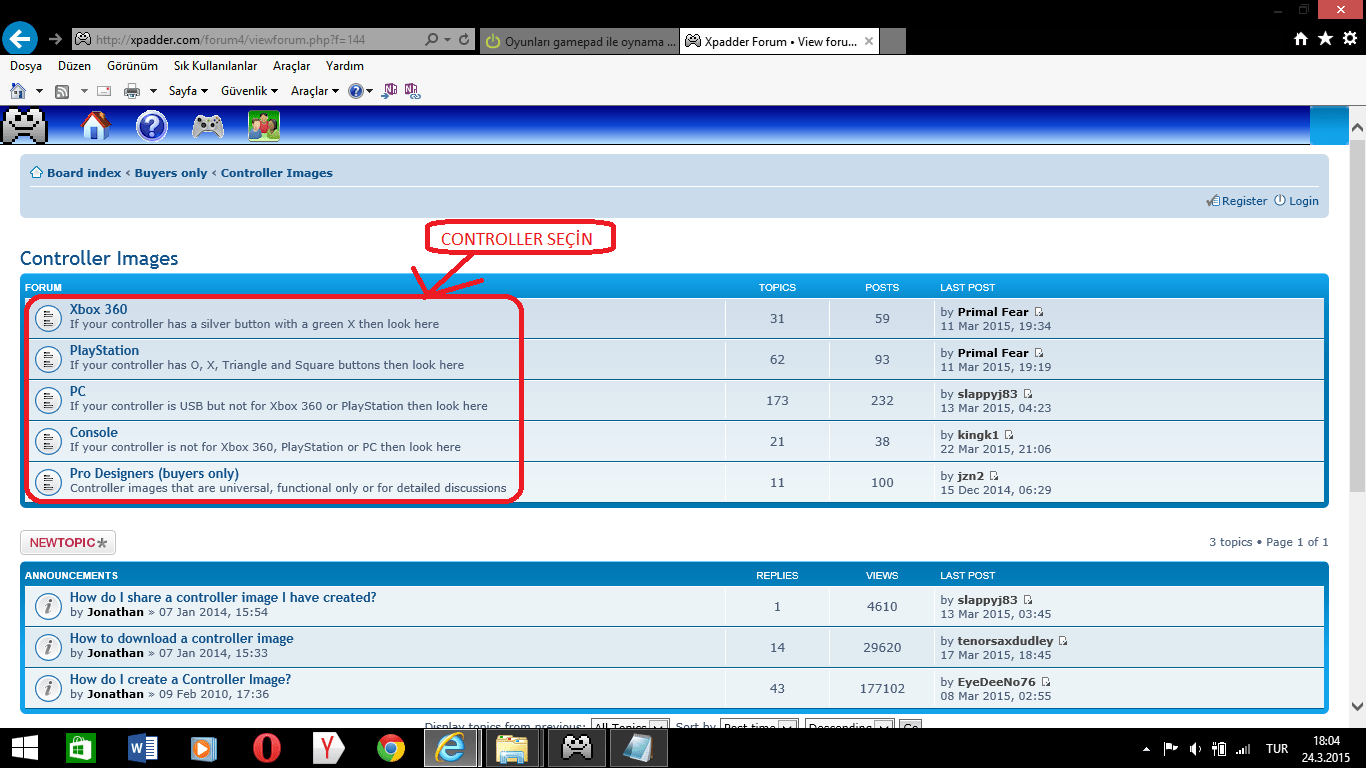Refresh the page from the address bar
This screenshot has width=1366, height=768.
pyautogui.click(x=465, y=40)
